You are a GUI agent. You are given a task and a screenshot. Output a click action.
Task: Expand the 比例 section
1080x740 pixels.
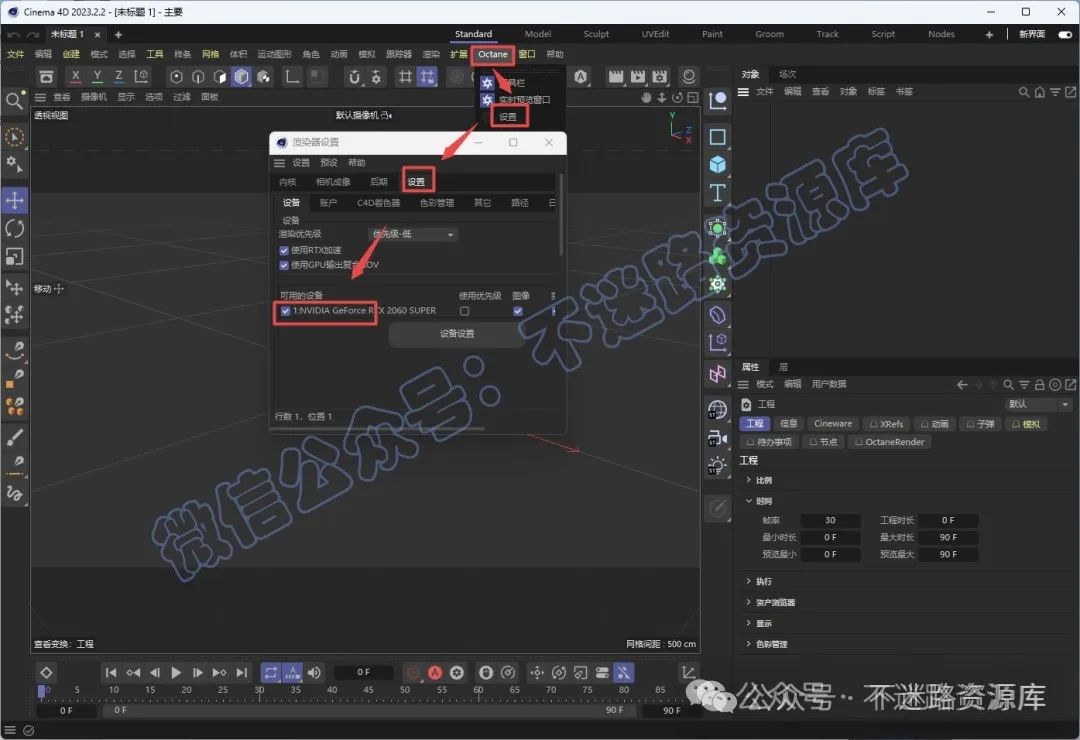[x=749, y=480]
